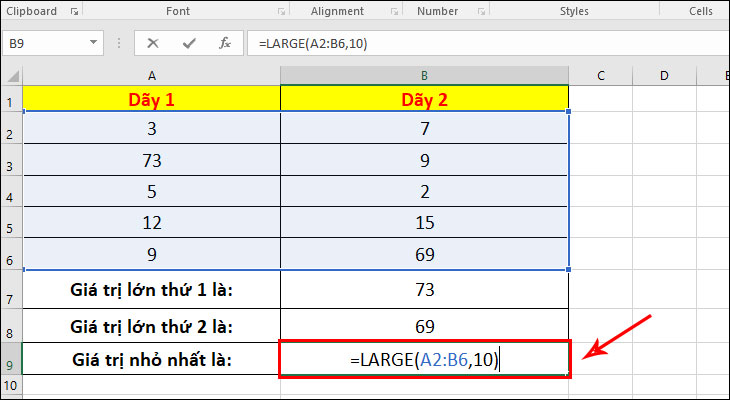Click cell containing 73 in Dãy 1
Viewport: 730px width, 400px height.
[151, 160]
